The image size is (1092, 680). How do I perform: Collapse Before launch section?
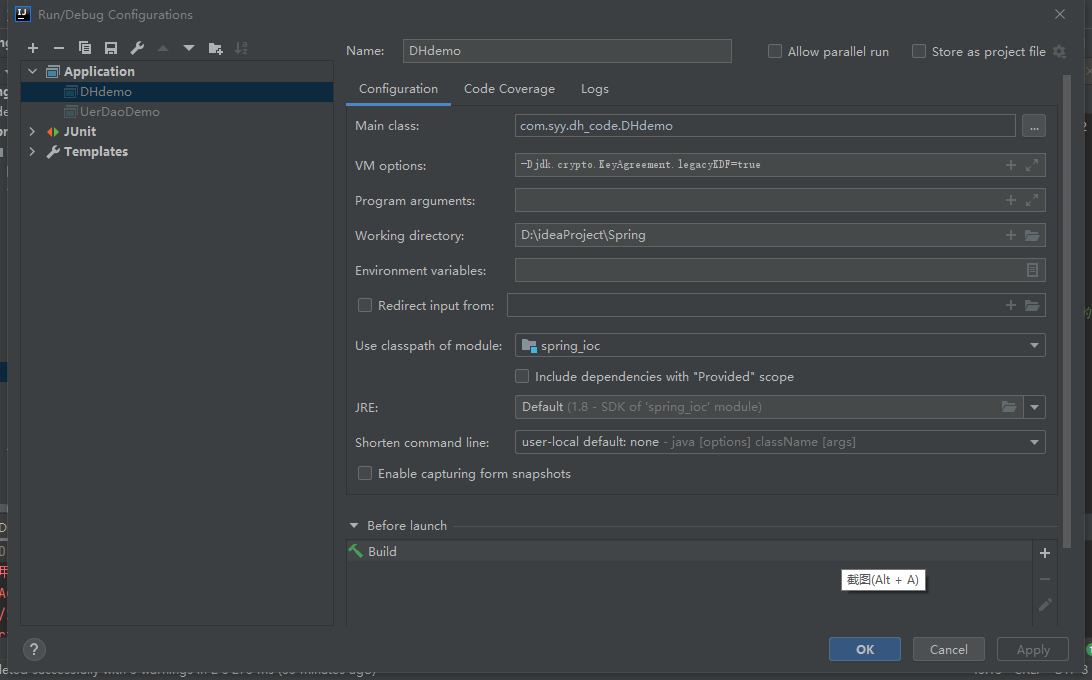click(x=354, y=525)
